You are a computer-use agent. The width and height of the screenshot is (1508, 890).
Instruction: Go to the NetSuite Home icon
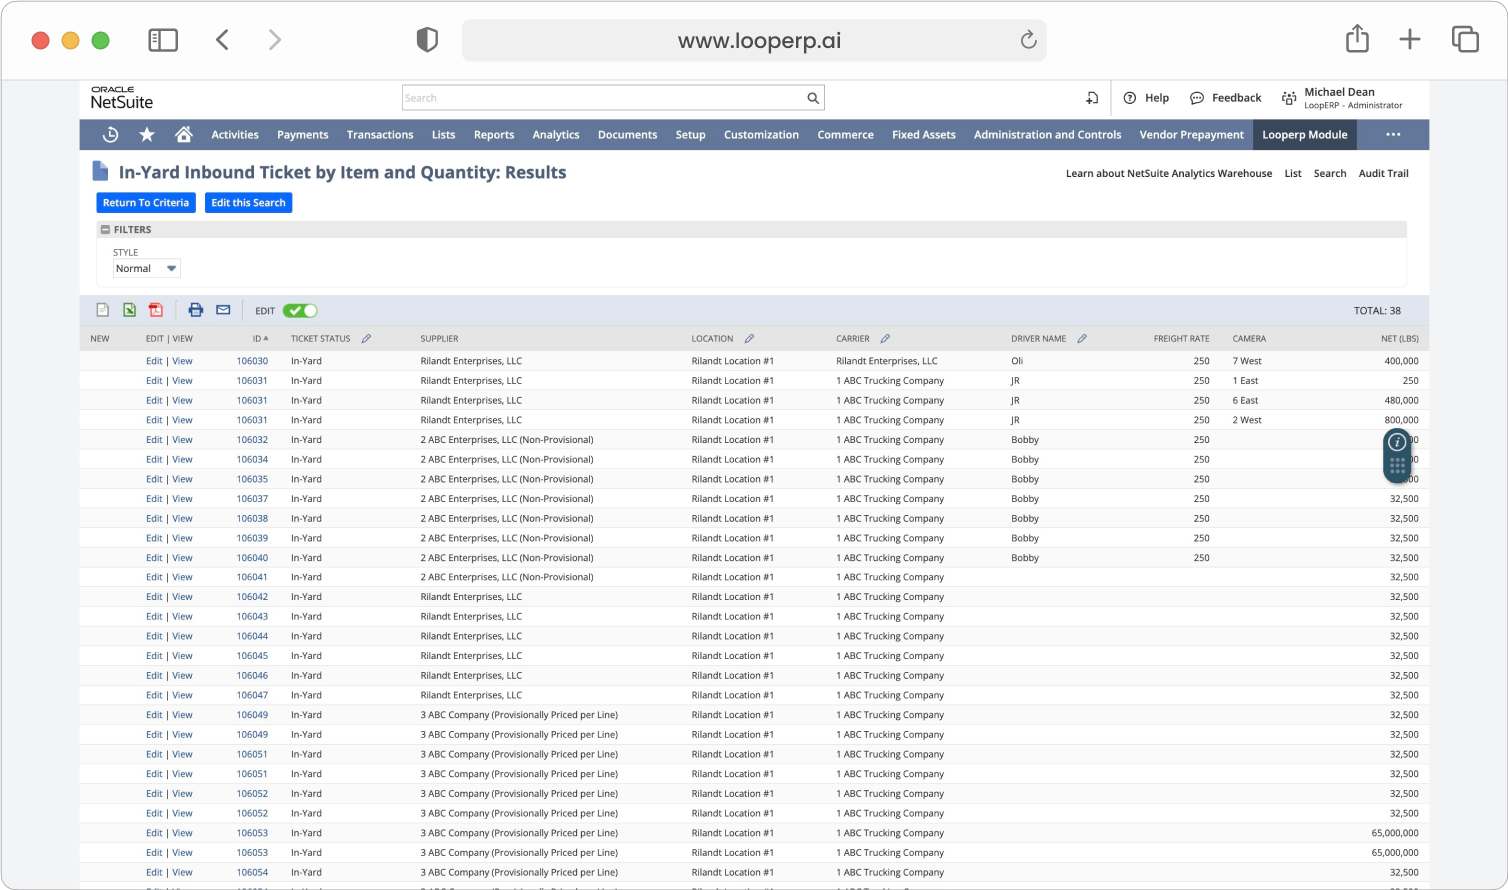[184, 135]
